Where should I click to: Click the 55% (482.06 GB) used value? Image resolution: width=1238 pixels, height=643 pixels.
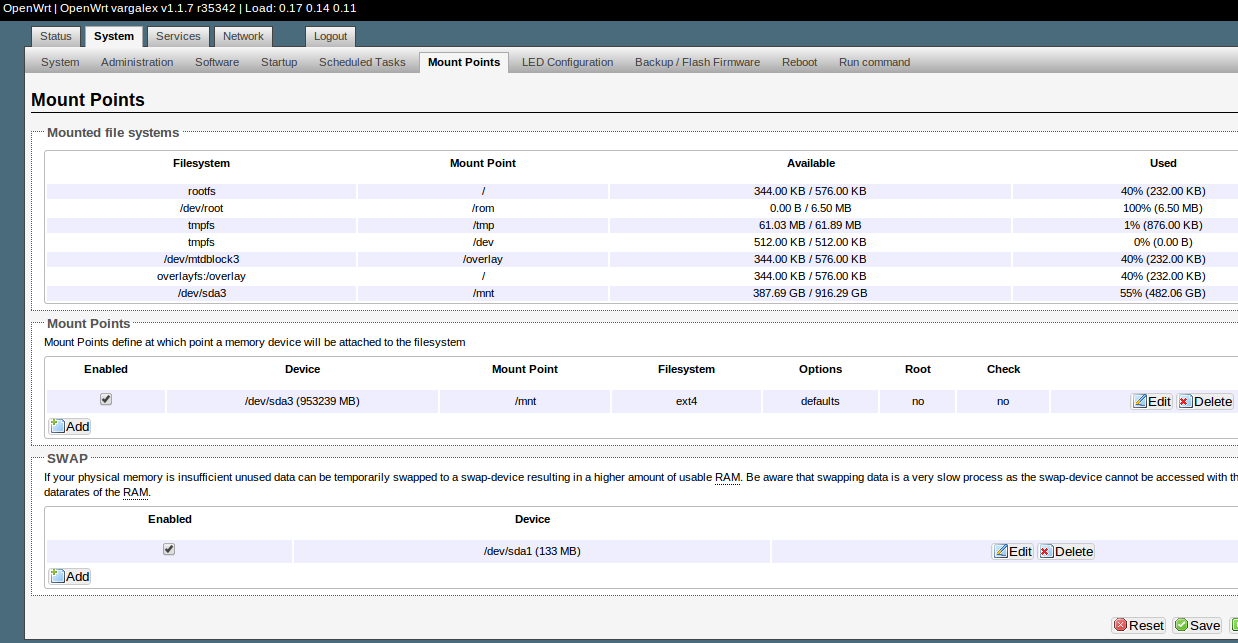tap(1163, 293)
